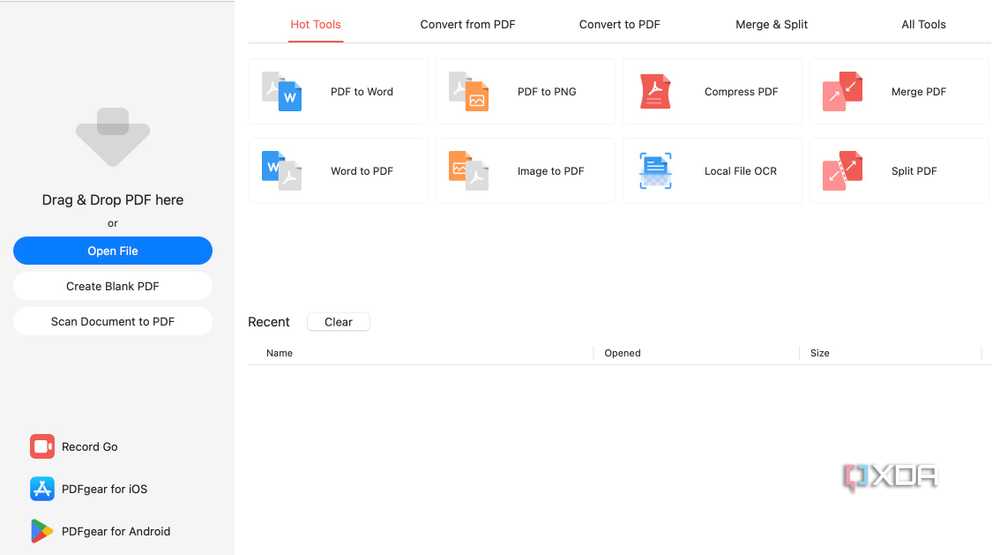Click the Record Go app icon
Screen dimensions: 1000x555
click(42, 447)
